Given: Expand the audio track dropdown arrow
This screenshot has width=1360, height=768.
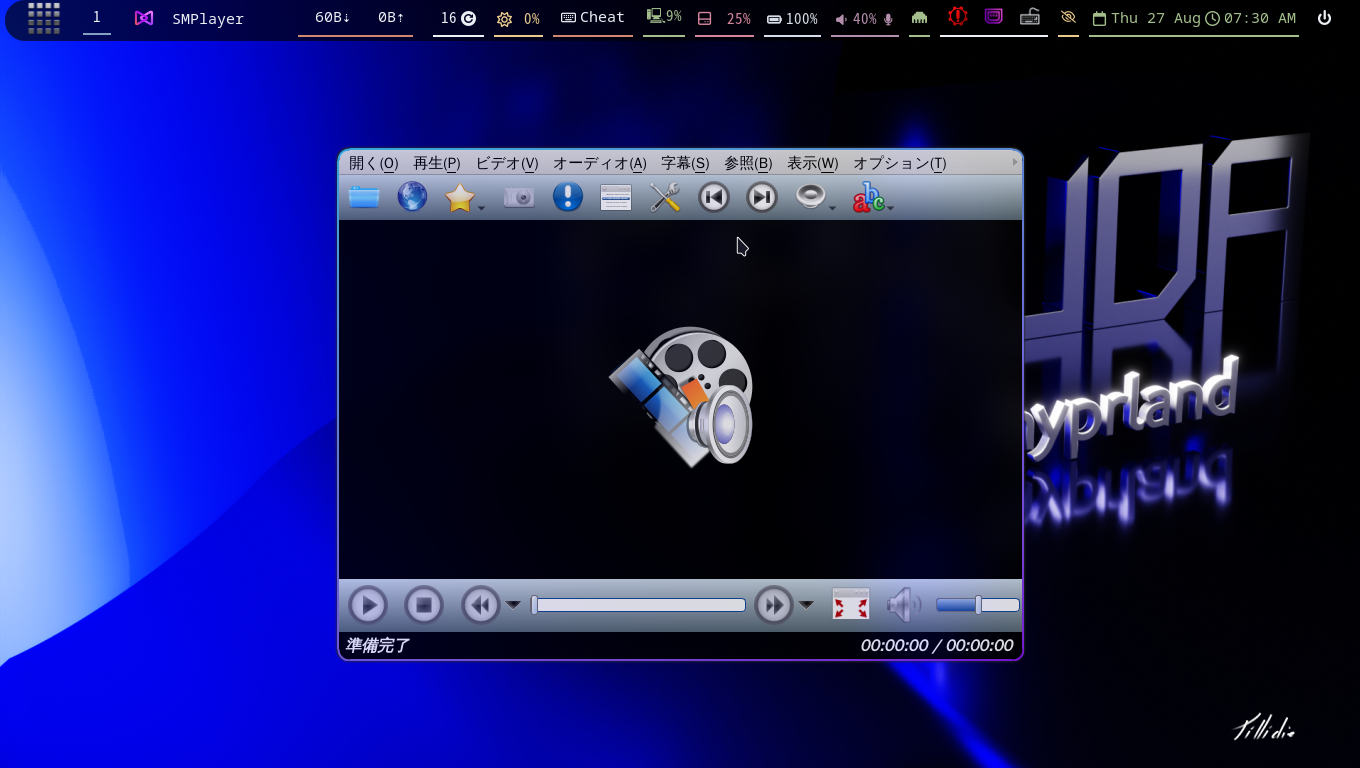Looking at the screenshot, I should pos(832,208).
